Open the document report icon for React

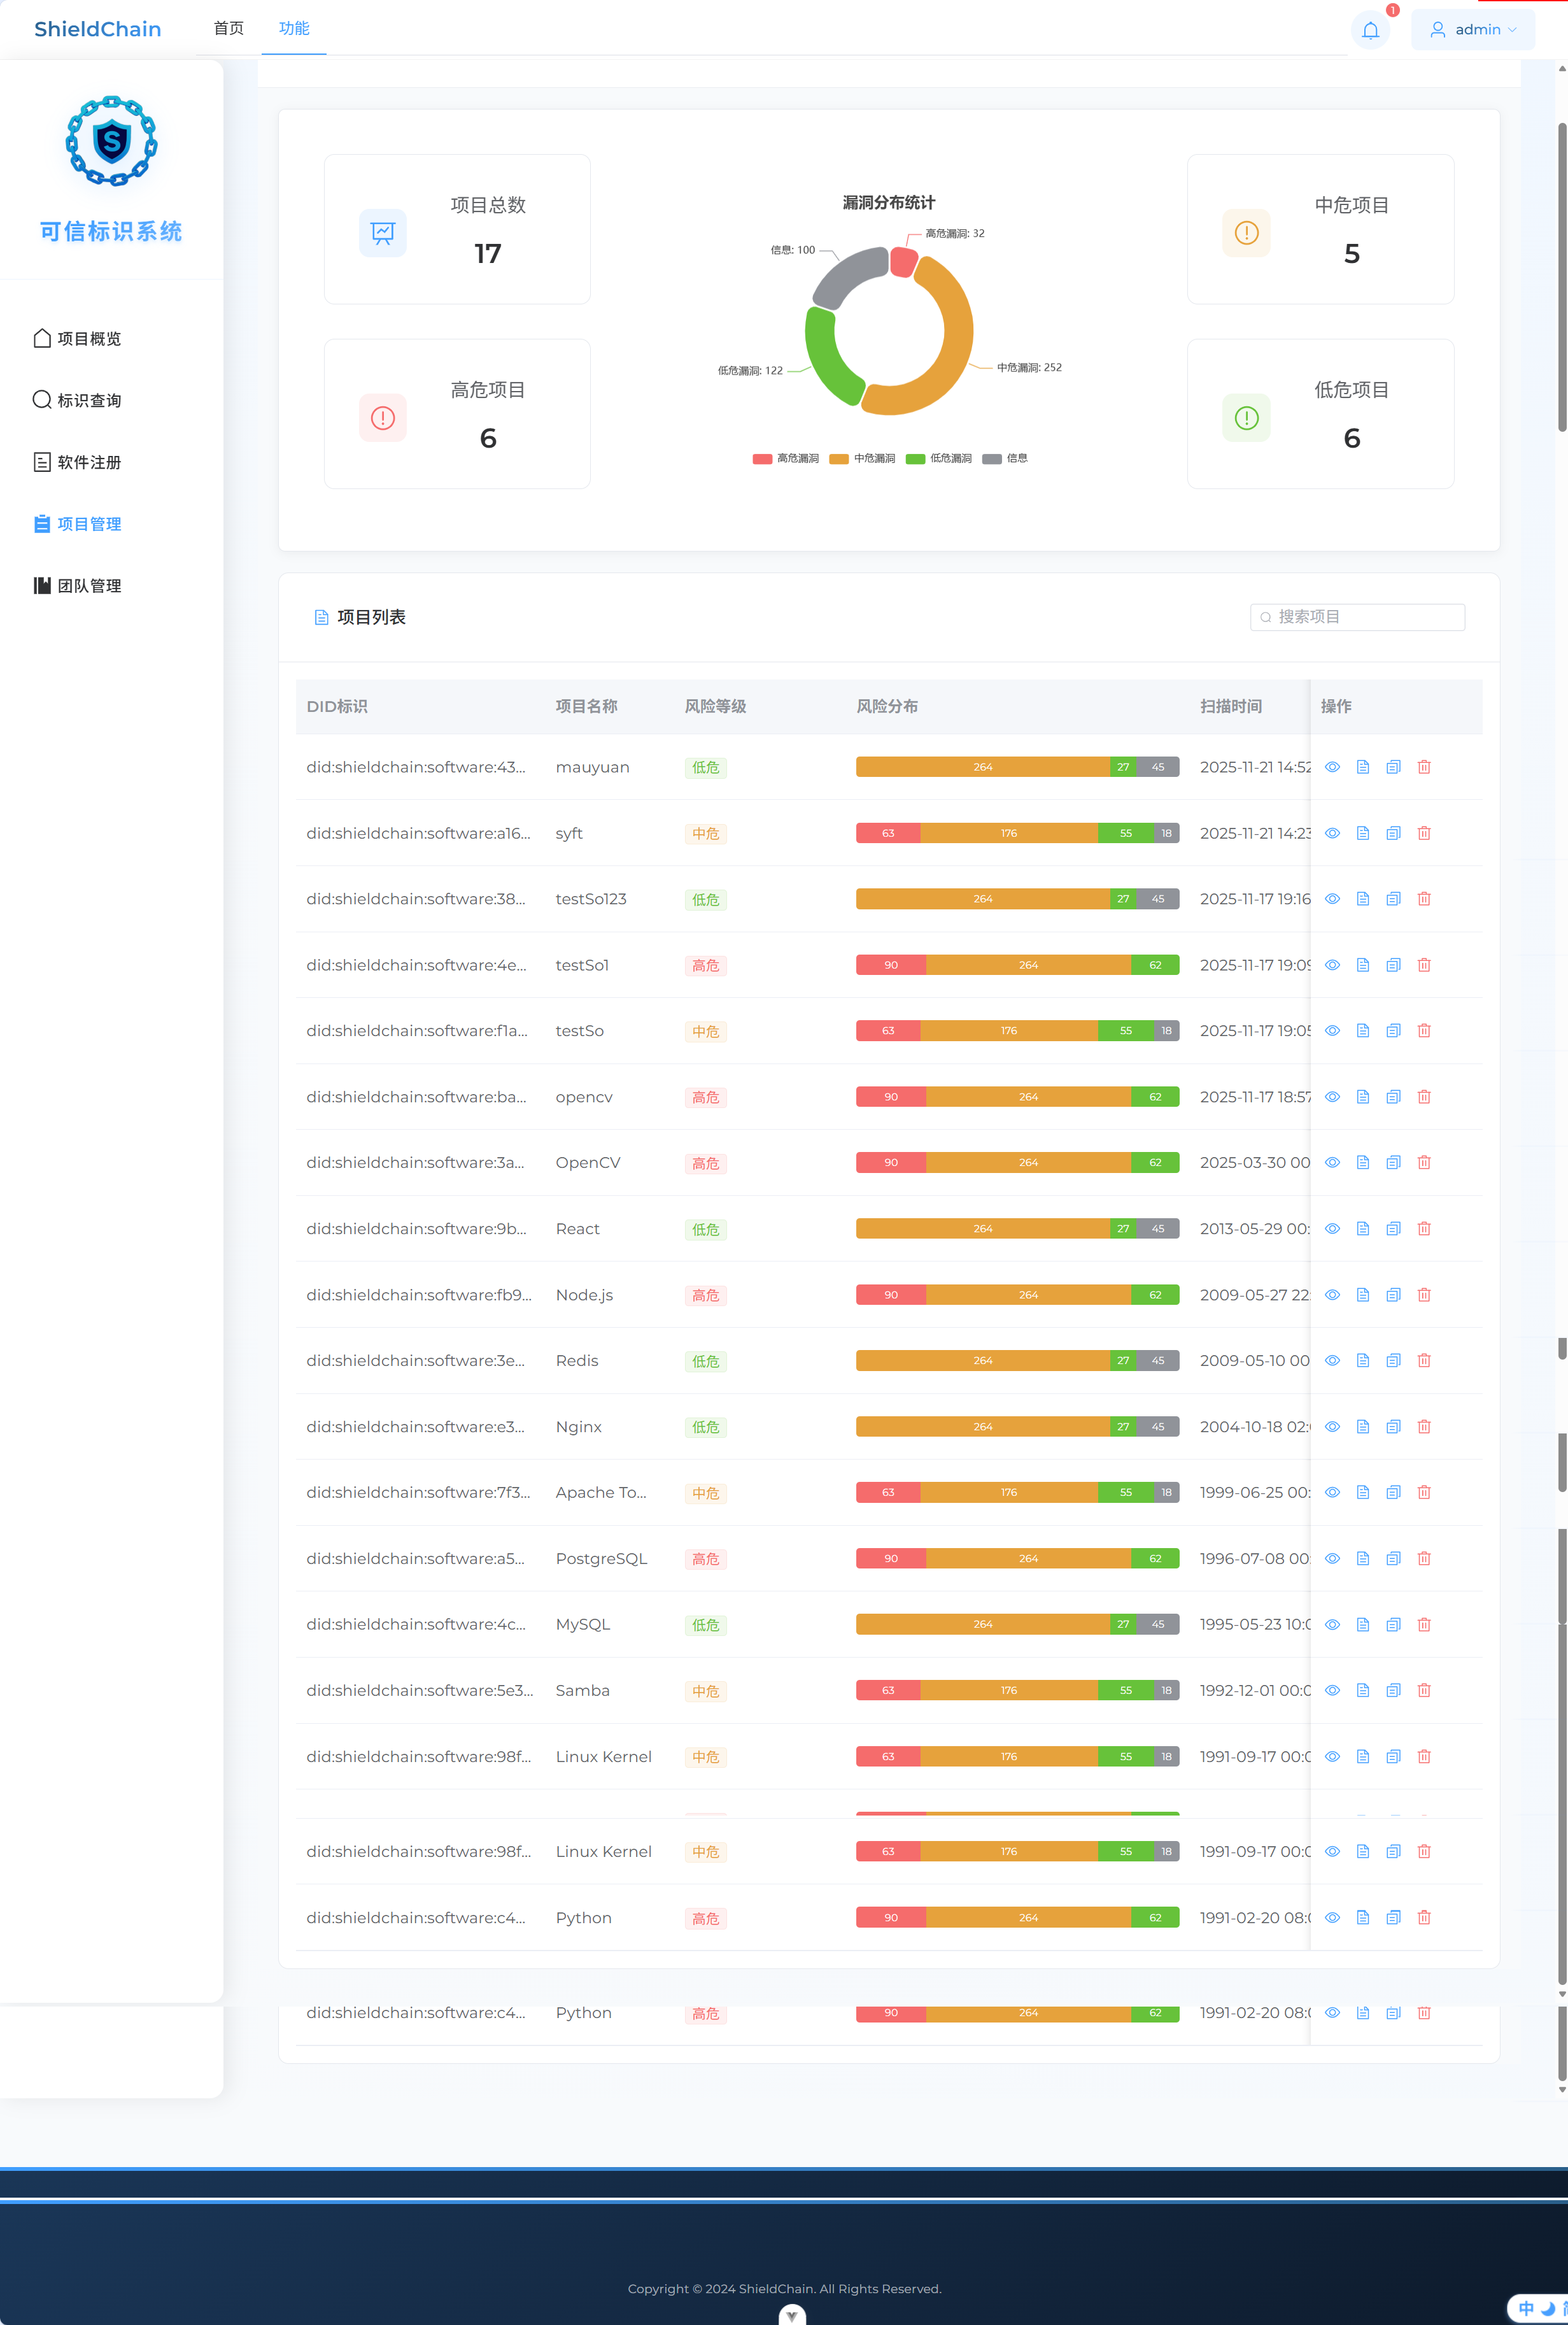pos(1362,1229)
